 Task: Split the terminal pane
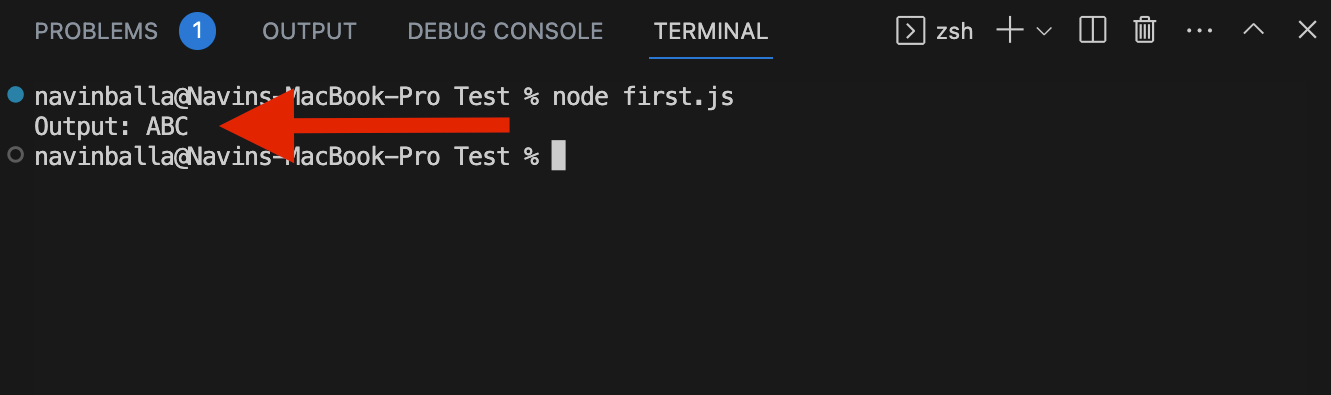[1093, 31]
